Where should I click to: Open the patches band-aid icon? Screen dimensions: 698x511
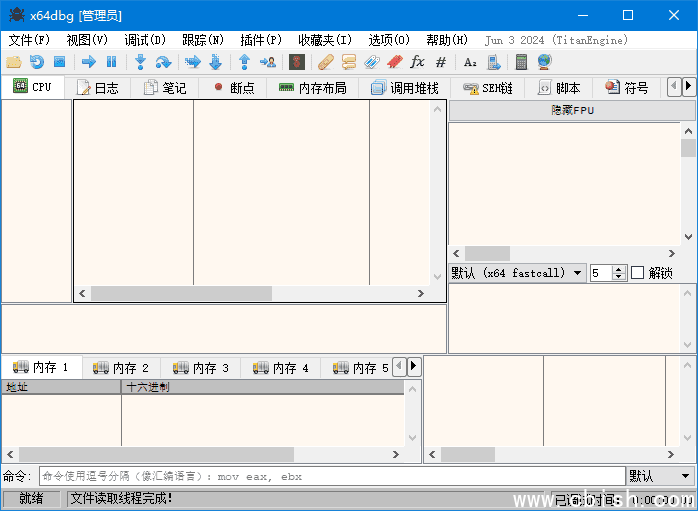click(x=325, y=62)
